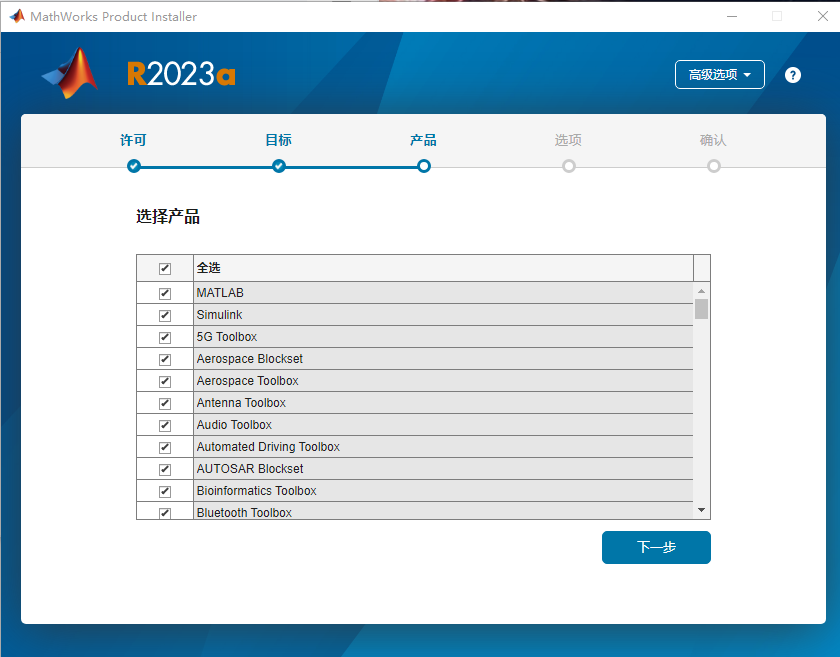
Task: Toggle the 5G Toolbox checkbox
Action: coord(164,338)
